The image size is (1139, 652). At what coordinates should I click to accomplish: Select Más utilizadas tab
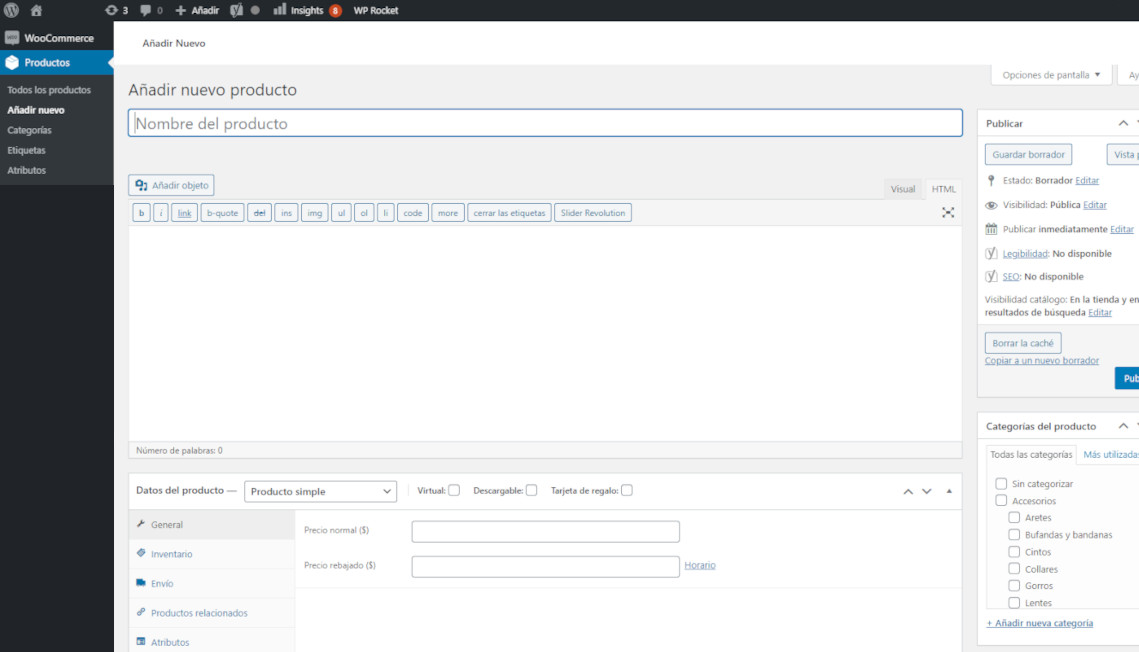pyautogui.click(x=1111, y=455)
